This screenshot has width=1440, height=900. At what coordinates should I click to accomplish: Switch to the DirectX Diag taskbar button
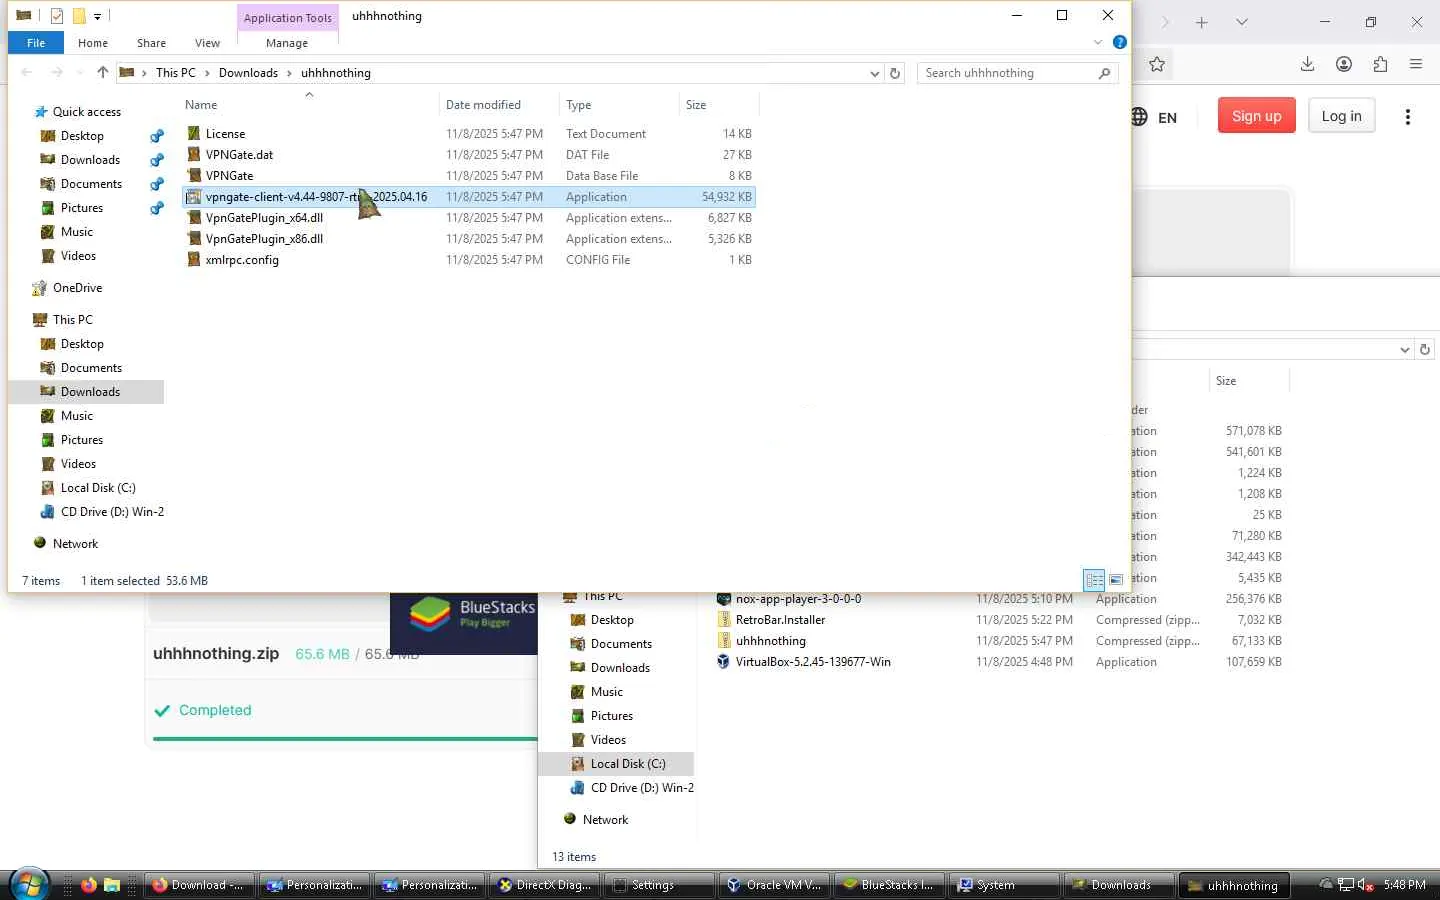[x=546, y=885]
